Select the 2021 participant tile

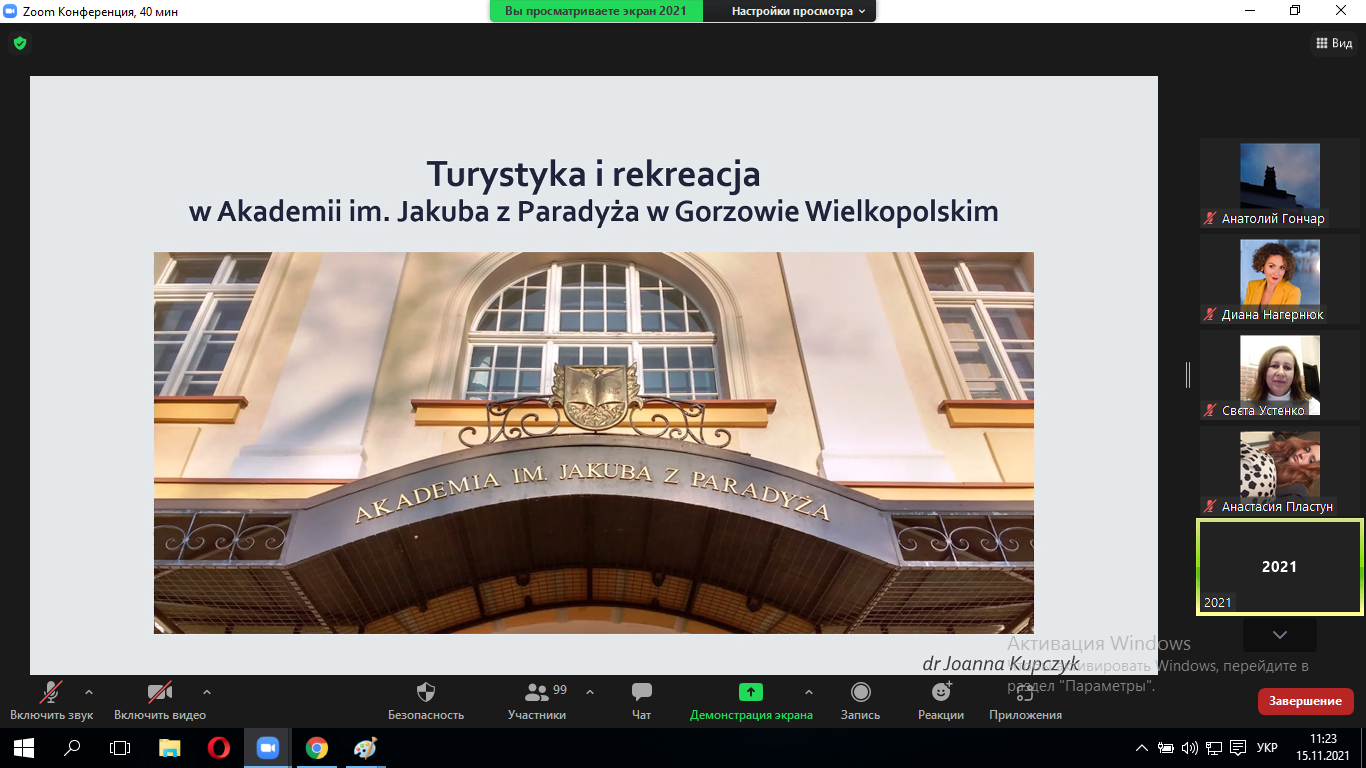click(1280, 566)
